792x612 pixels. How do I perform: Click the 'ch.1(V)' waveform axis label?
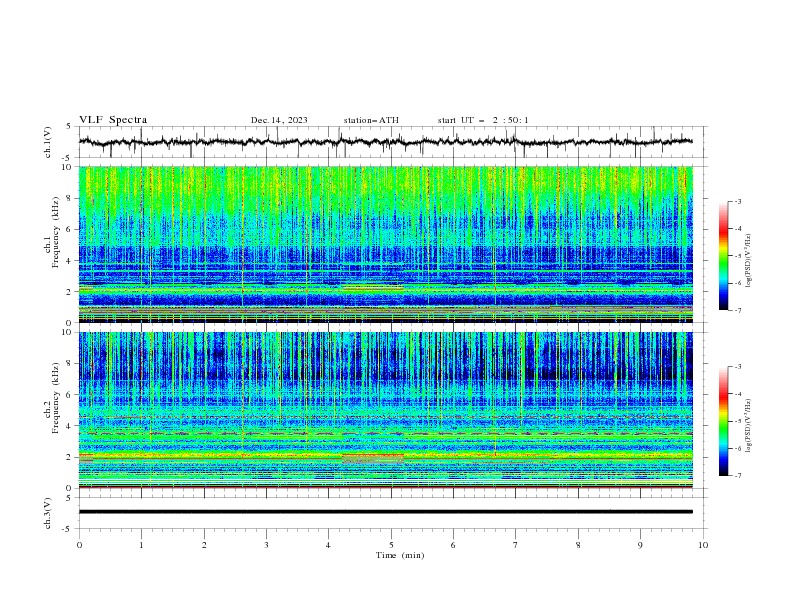(x=48, y=142)
